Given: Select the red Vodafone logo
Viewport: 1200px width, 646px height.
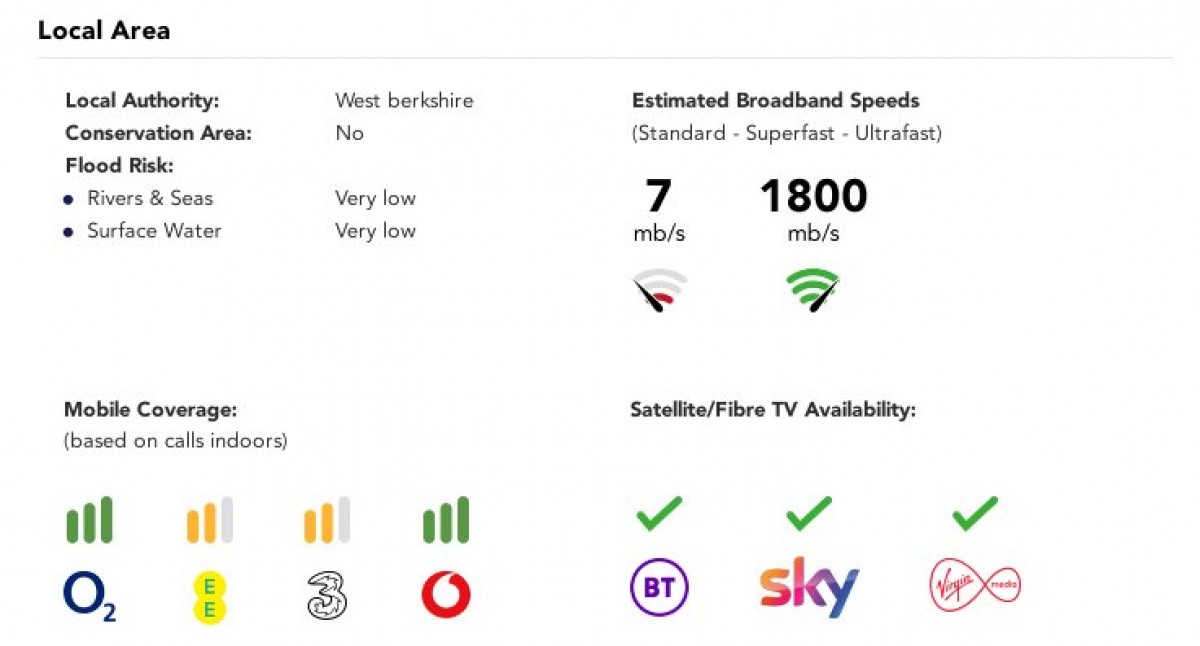Looking at the screenshot, I should [x=446, y=597].
